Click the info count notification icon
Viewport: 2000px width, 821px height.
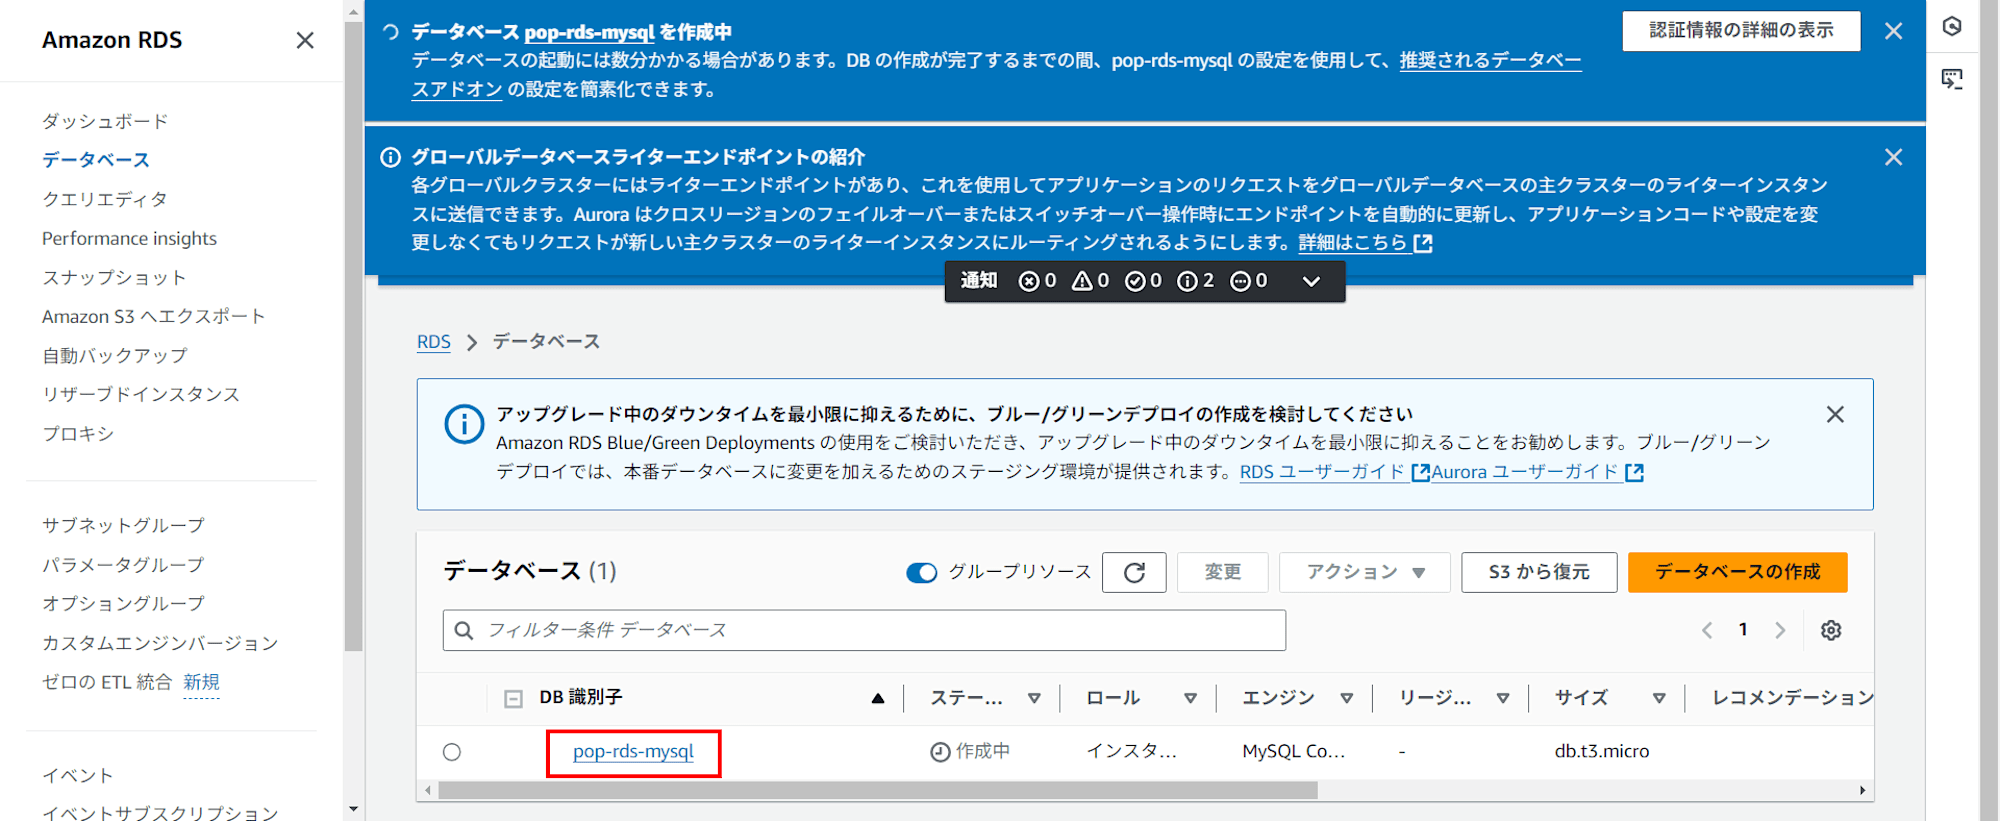tap(1187, 281)
